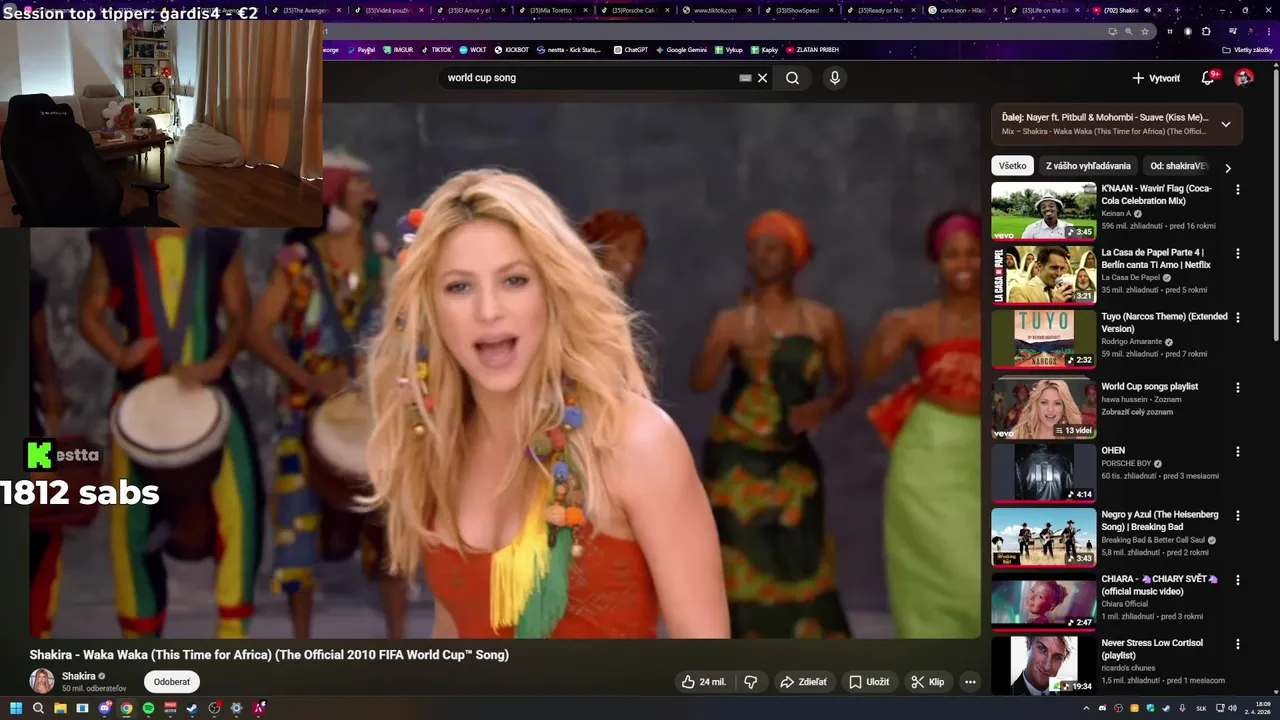The width and height of the screenshot is (1280, 720).
Task: Open the on-screen keyboard icon in search box
Action: [x=745, y=78]
